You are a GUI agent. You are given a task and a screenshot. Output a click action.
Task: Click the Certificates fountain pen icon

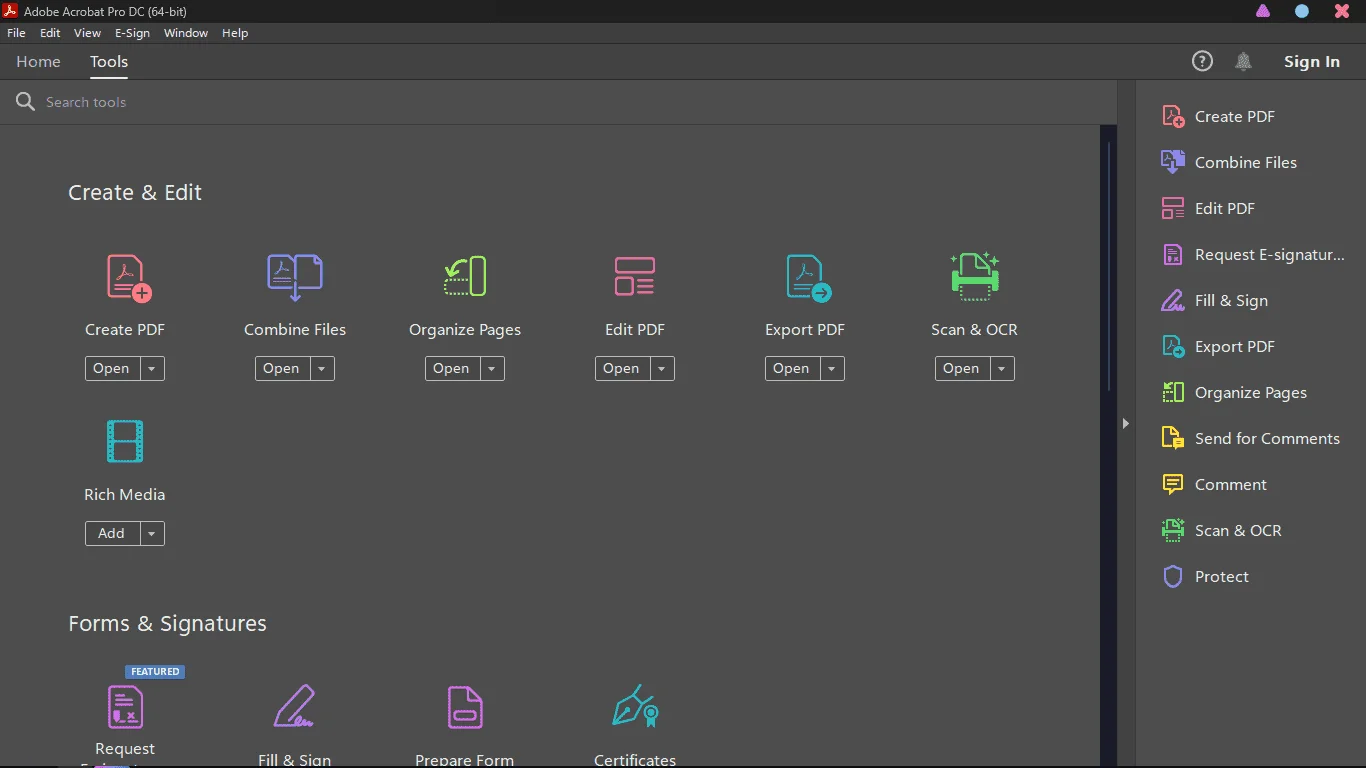click(x=635, y=706)
